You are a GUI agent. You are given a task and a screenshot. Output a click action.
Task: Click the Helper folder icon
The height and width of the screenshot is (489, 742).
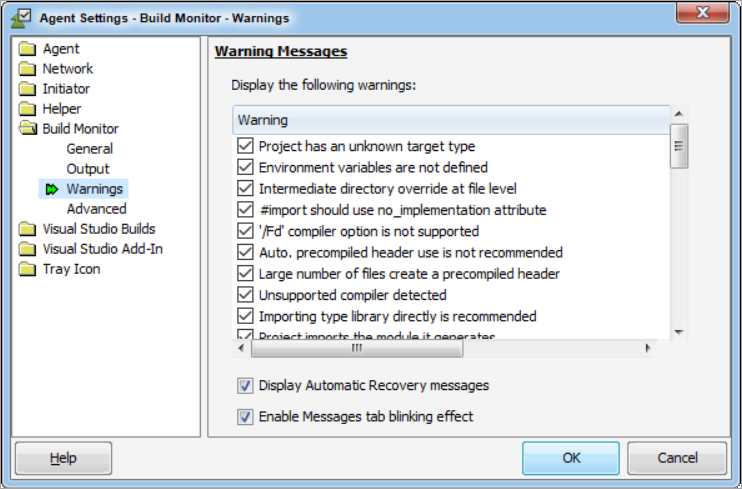coord(27,109)
